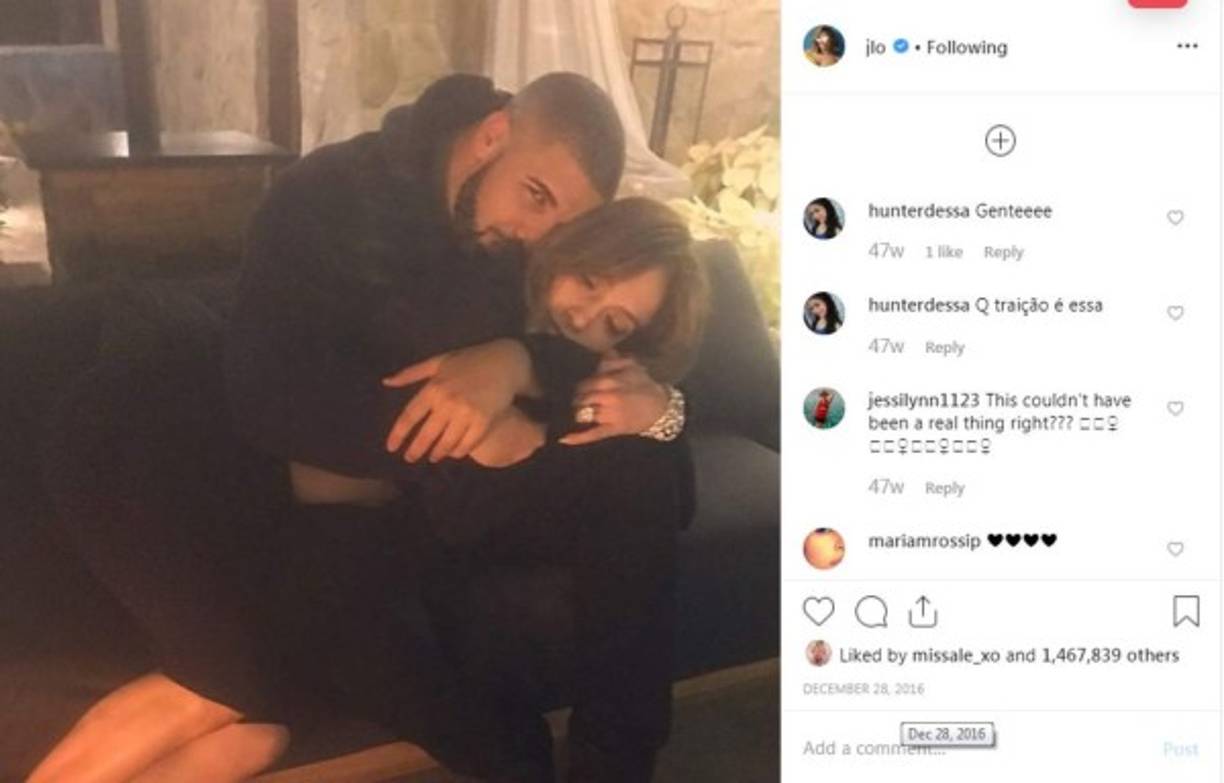The height and width of the screenshot is (783, 1224).
Task: Toggle the Following status for jlo
Action: 967,46
